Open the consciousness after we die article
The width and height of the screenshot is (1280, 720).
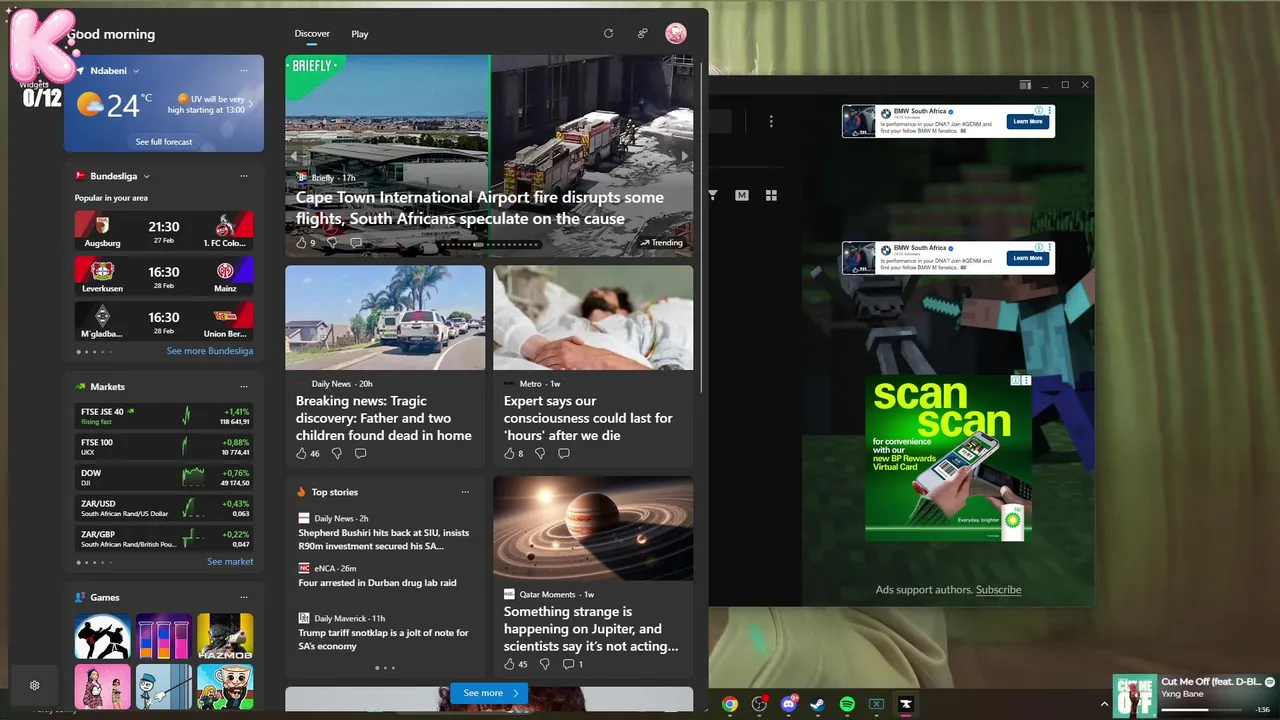(x=588, y=418)
